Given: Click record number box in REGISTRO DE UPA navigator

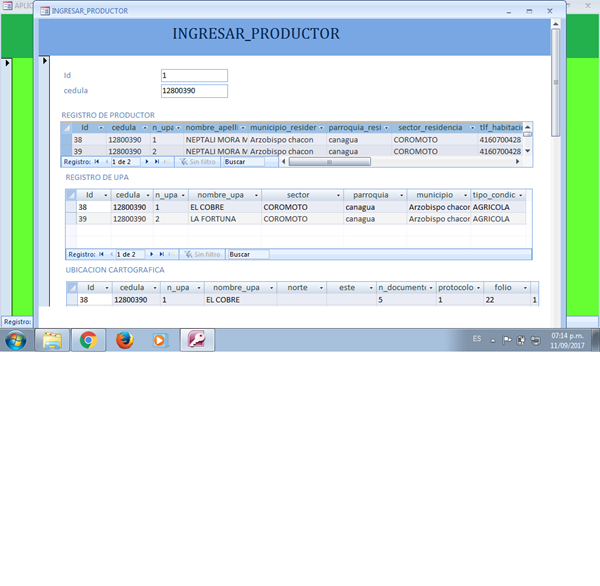Looking at the screenshot, I should pyautogui.click(x=130, y=254).
